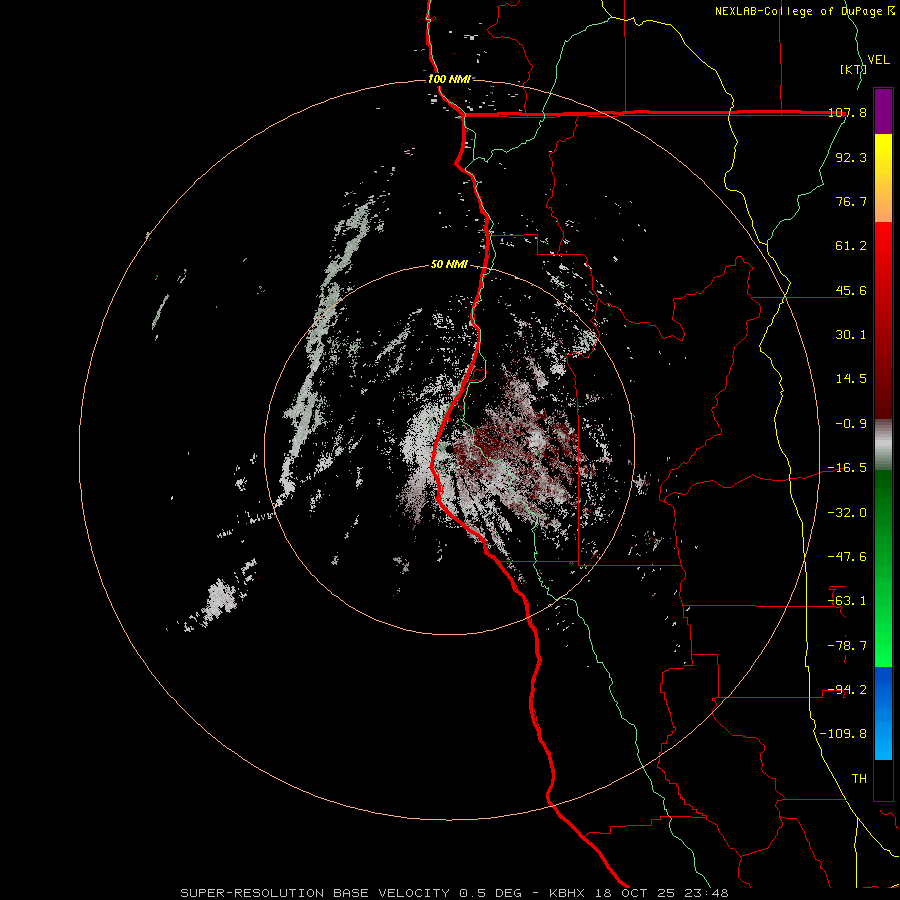Click the -109.8 velocity scale value
The height and width of the screenshot is (900, 900).
coord(844,734)
